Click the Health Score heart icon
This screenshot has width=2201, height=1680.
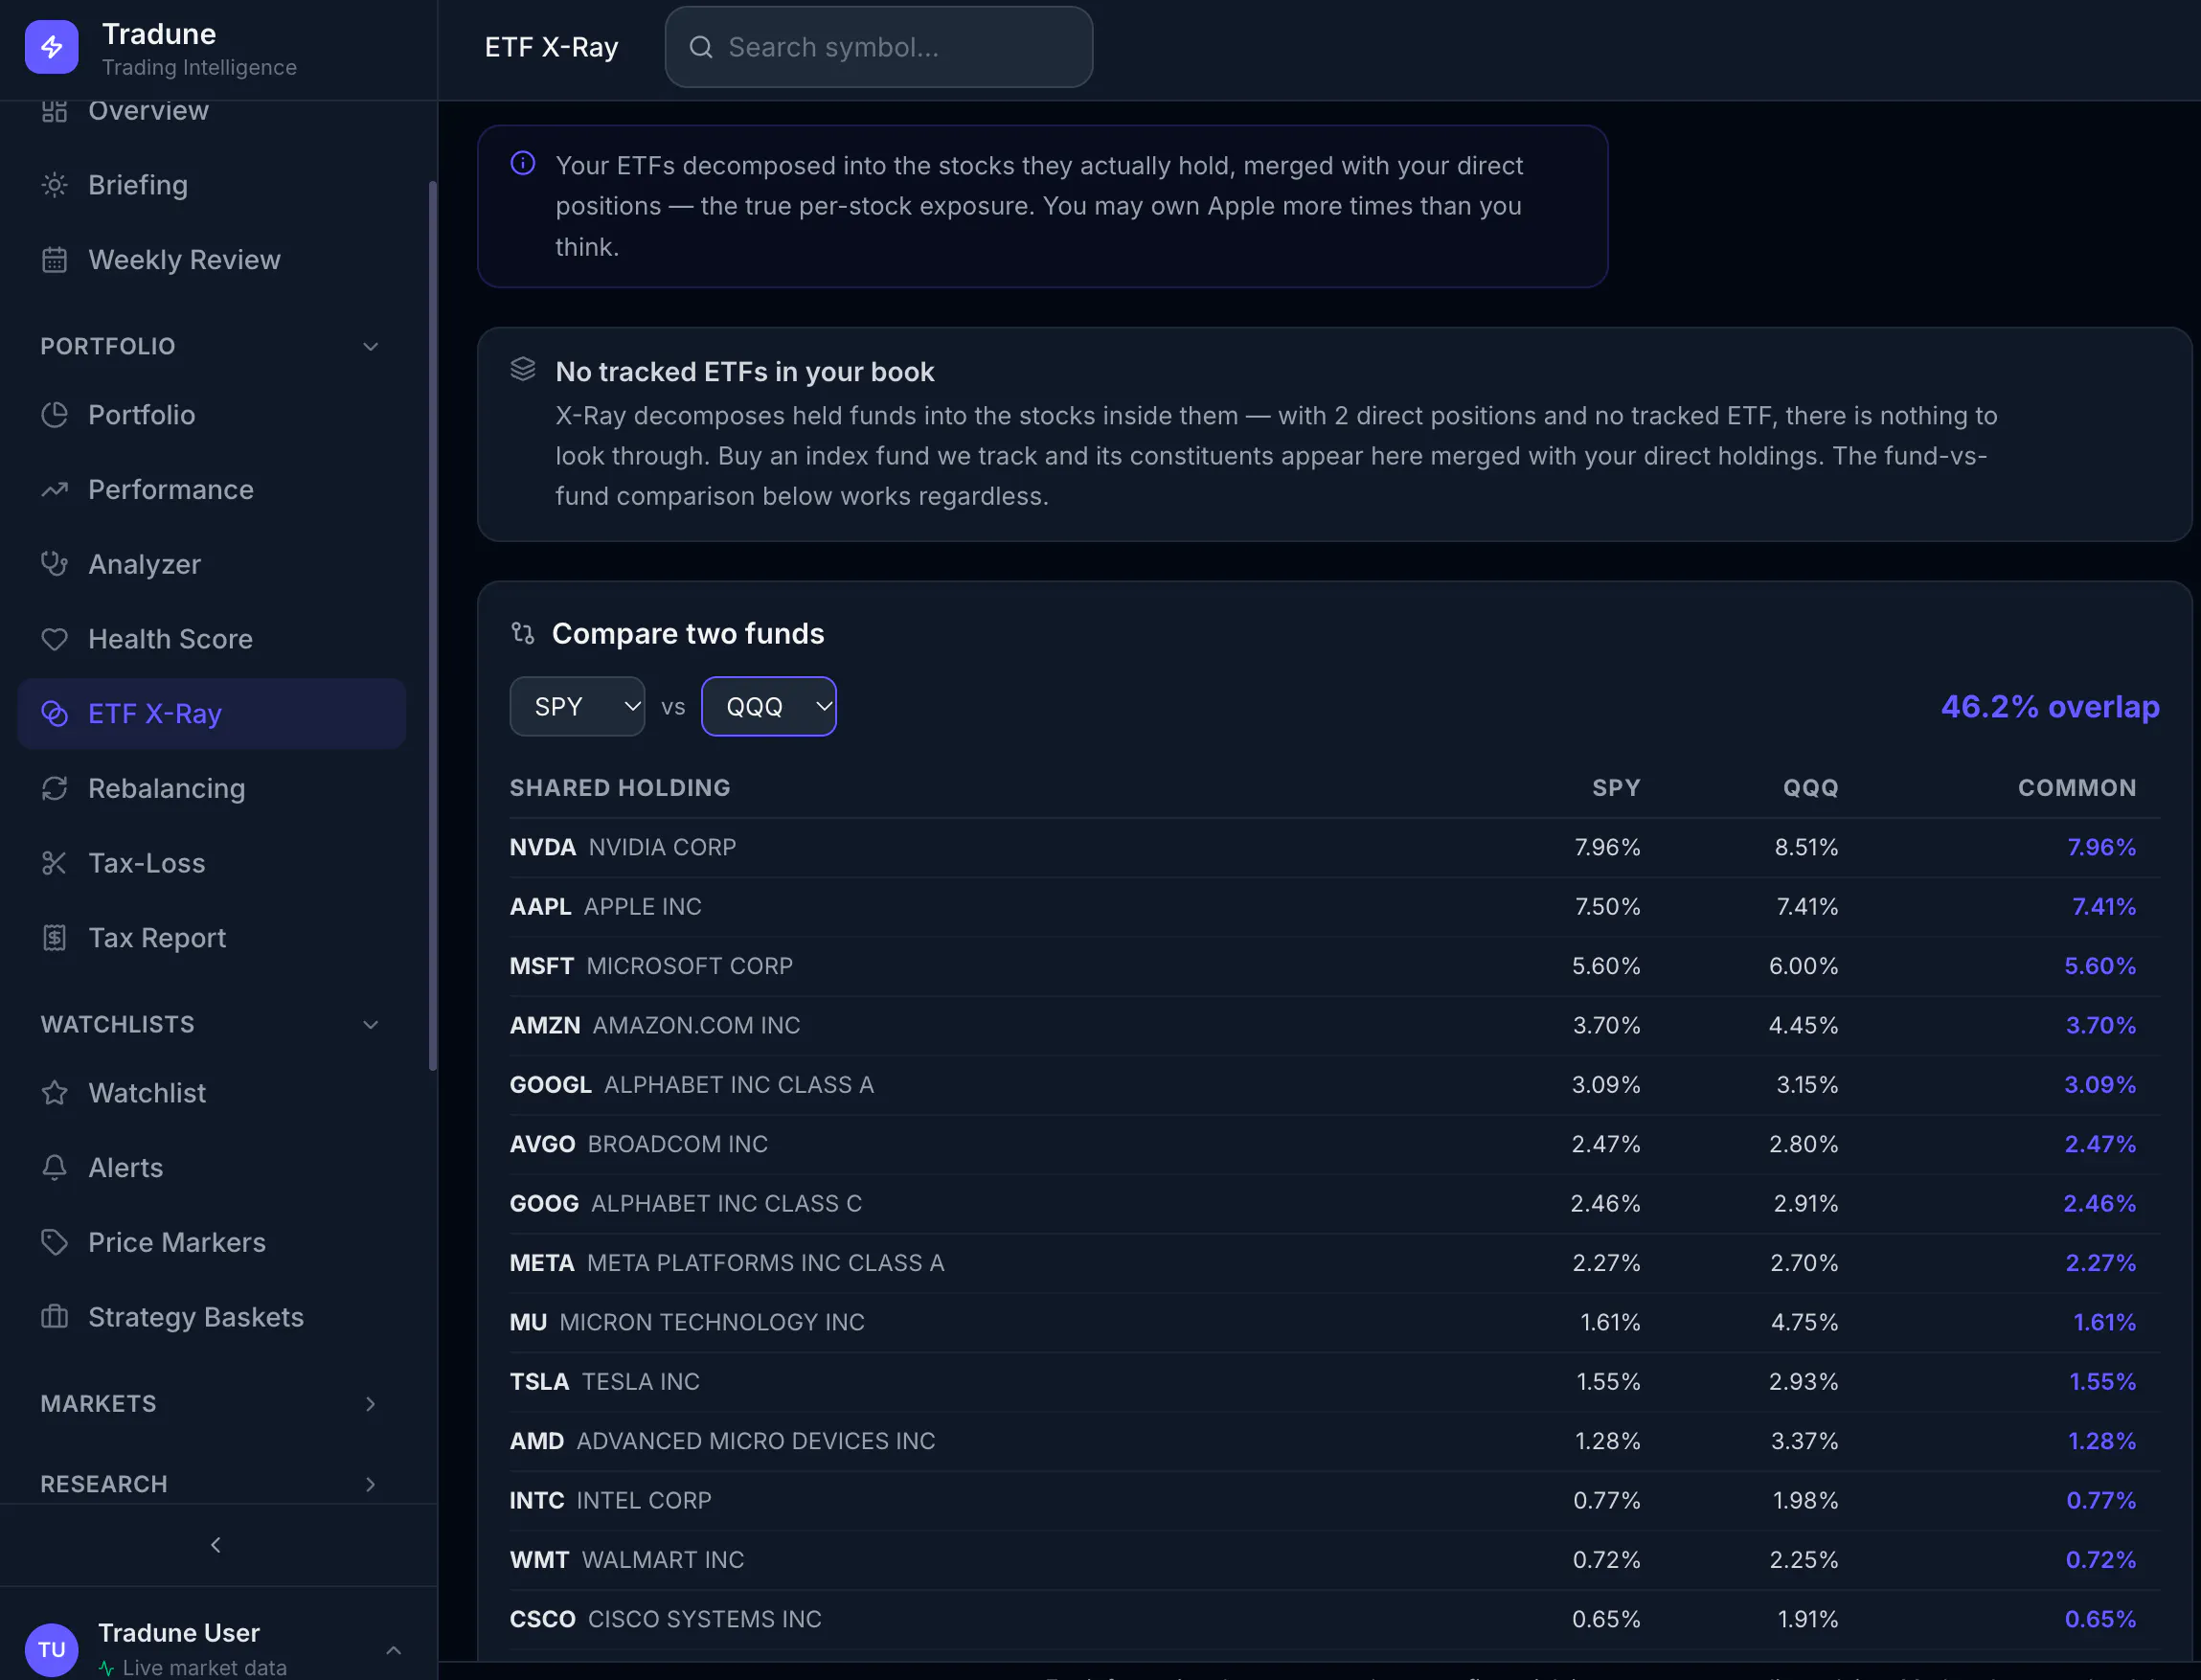coord(54,639)
